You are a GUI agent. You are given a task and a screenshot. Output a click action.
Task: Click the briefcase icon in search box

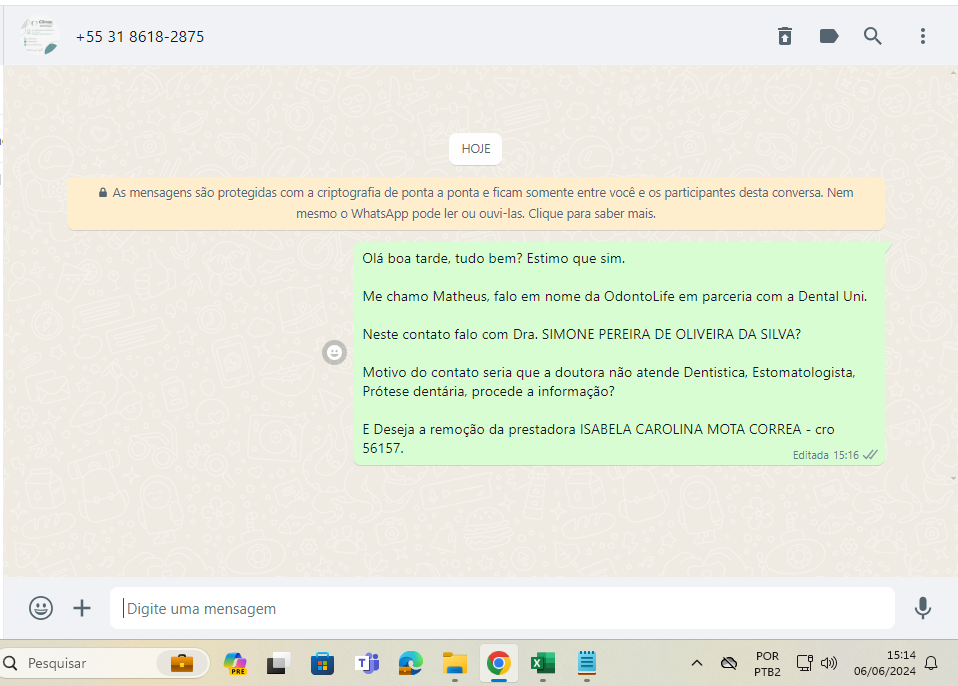(181, 663)
